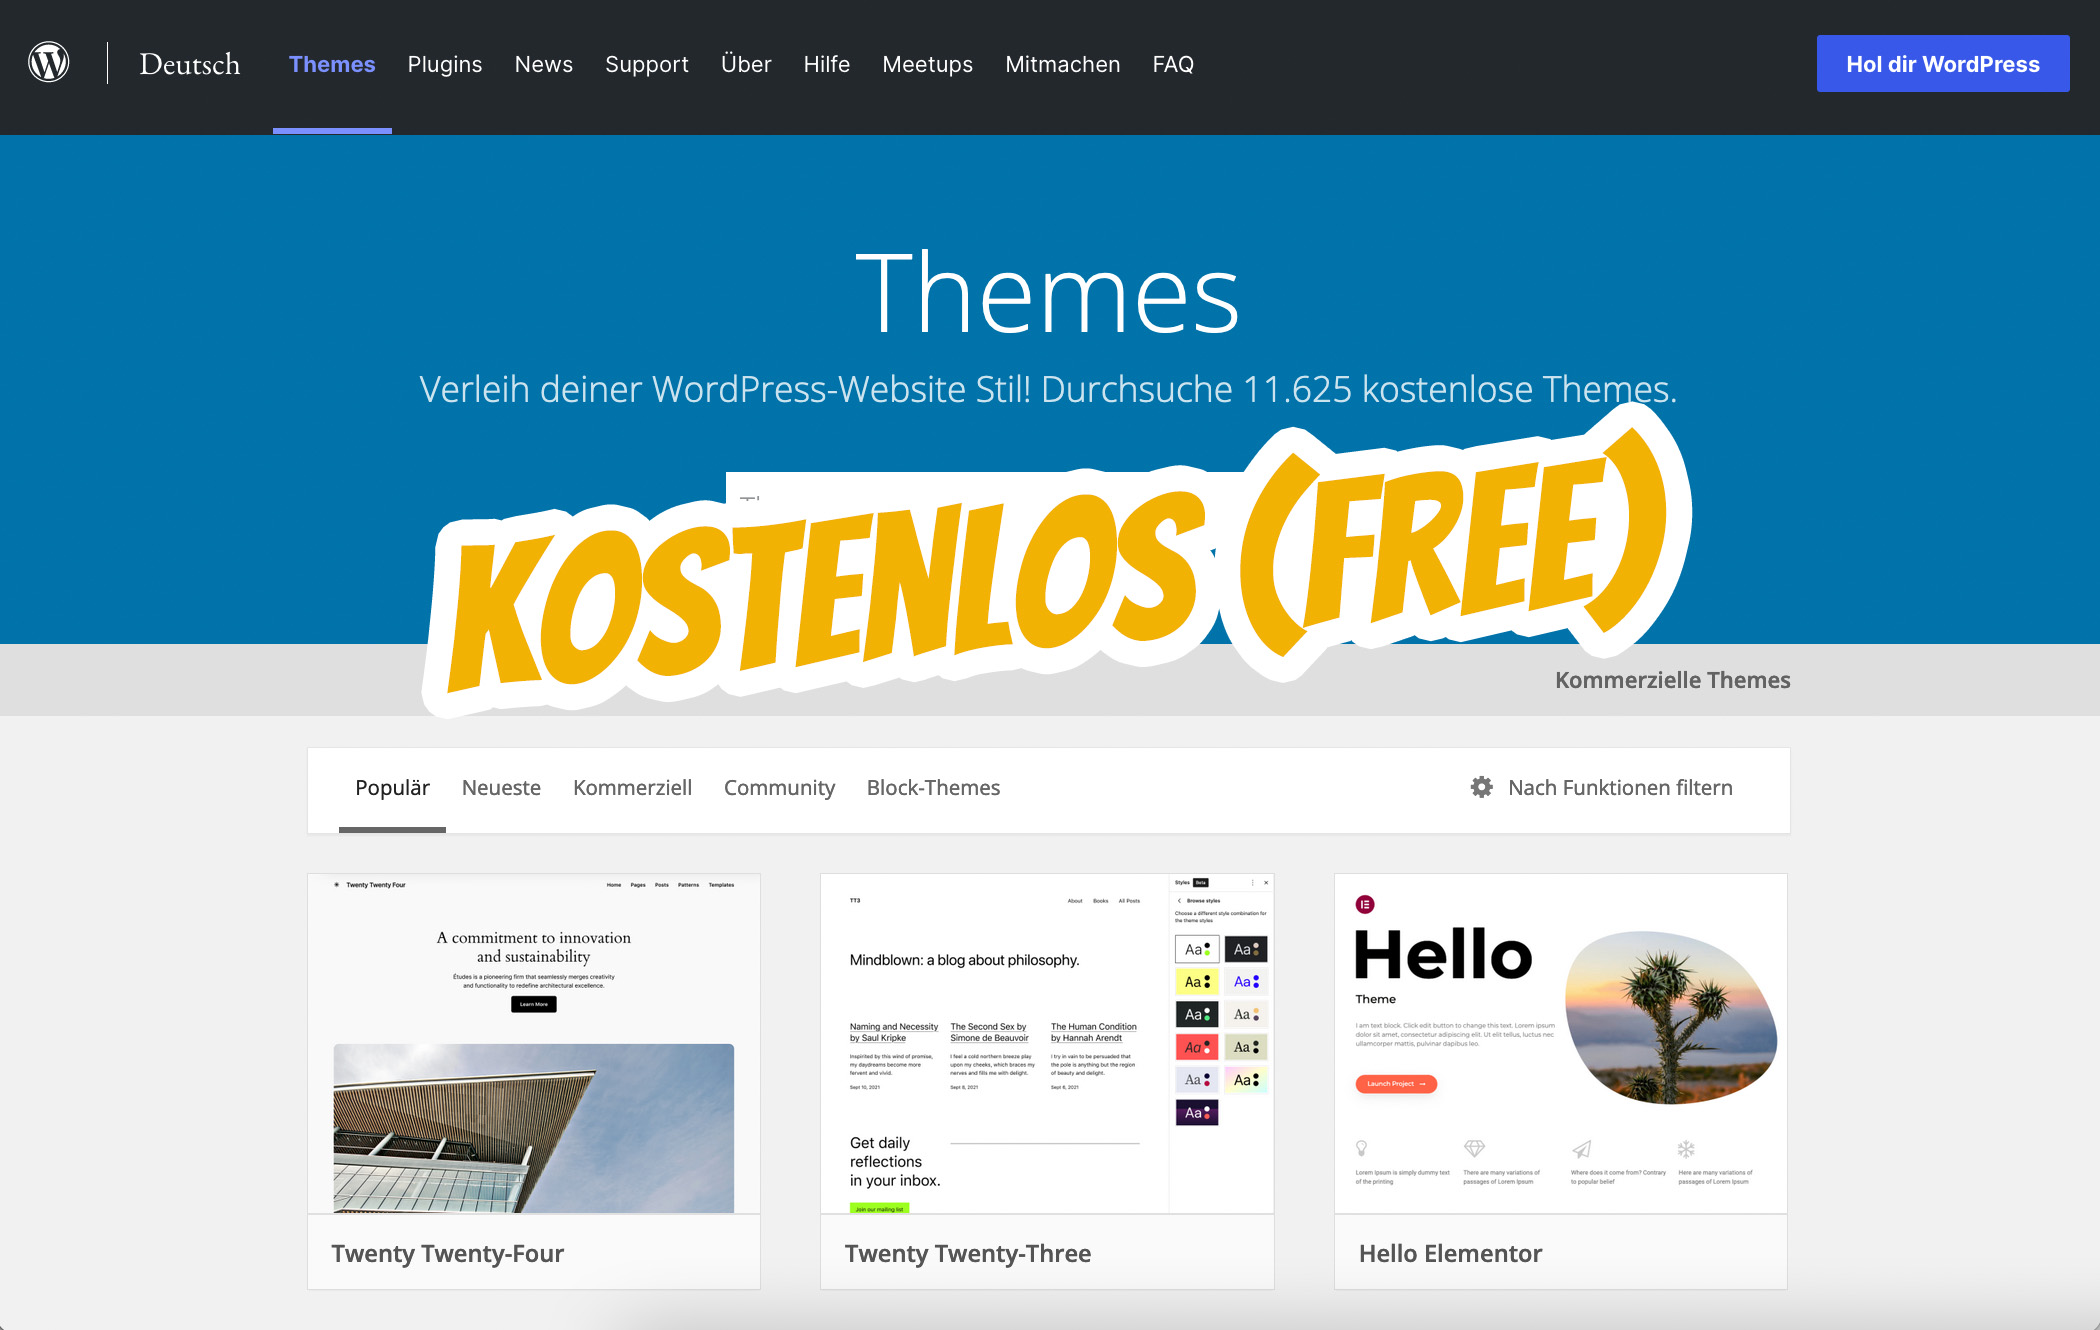Click the Elementor logo in Hello theme preview

point(1366,903)
